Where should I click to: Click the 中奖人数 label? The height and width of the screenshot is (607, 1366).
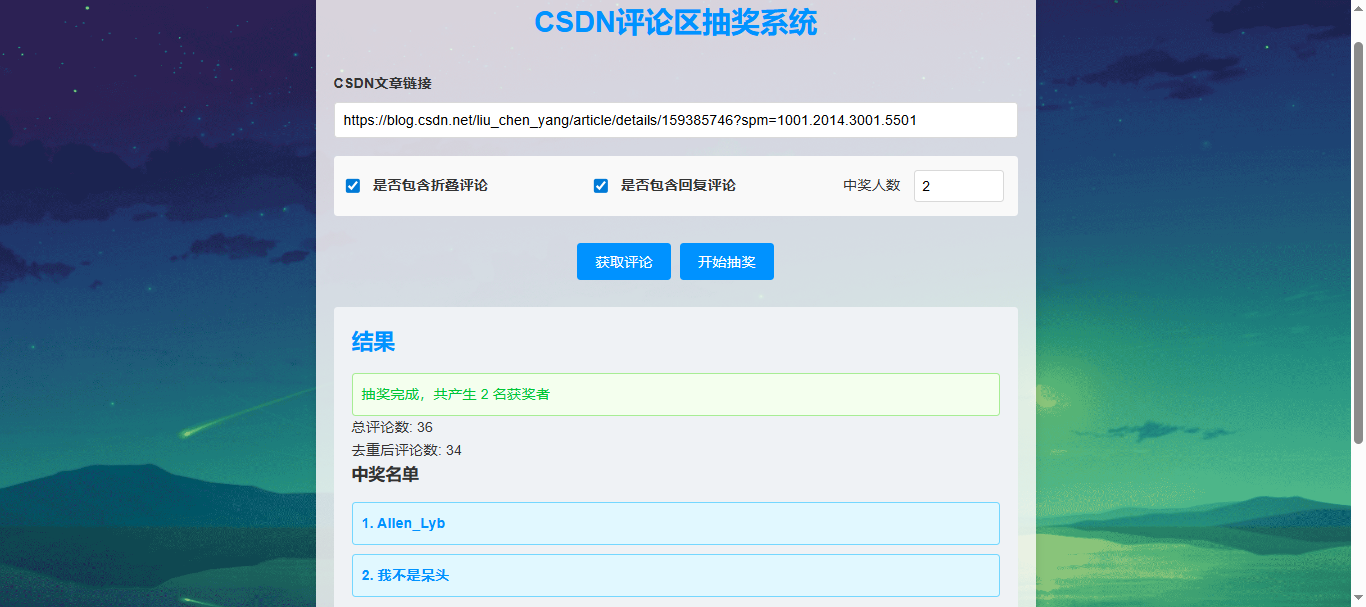tap(872, 186)
